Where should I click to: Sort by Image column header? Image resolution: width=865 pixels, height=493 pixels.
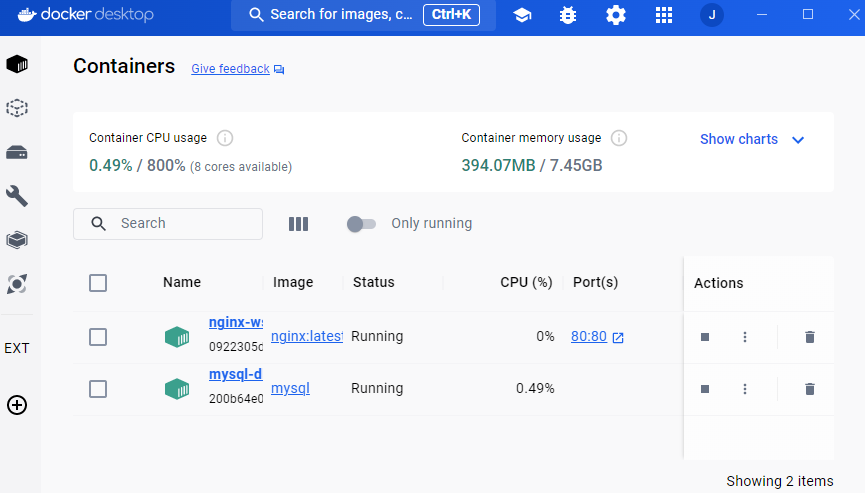click(x=293, y=282)
